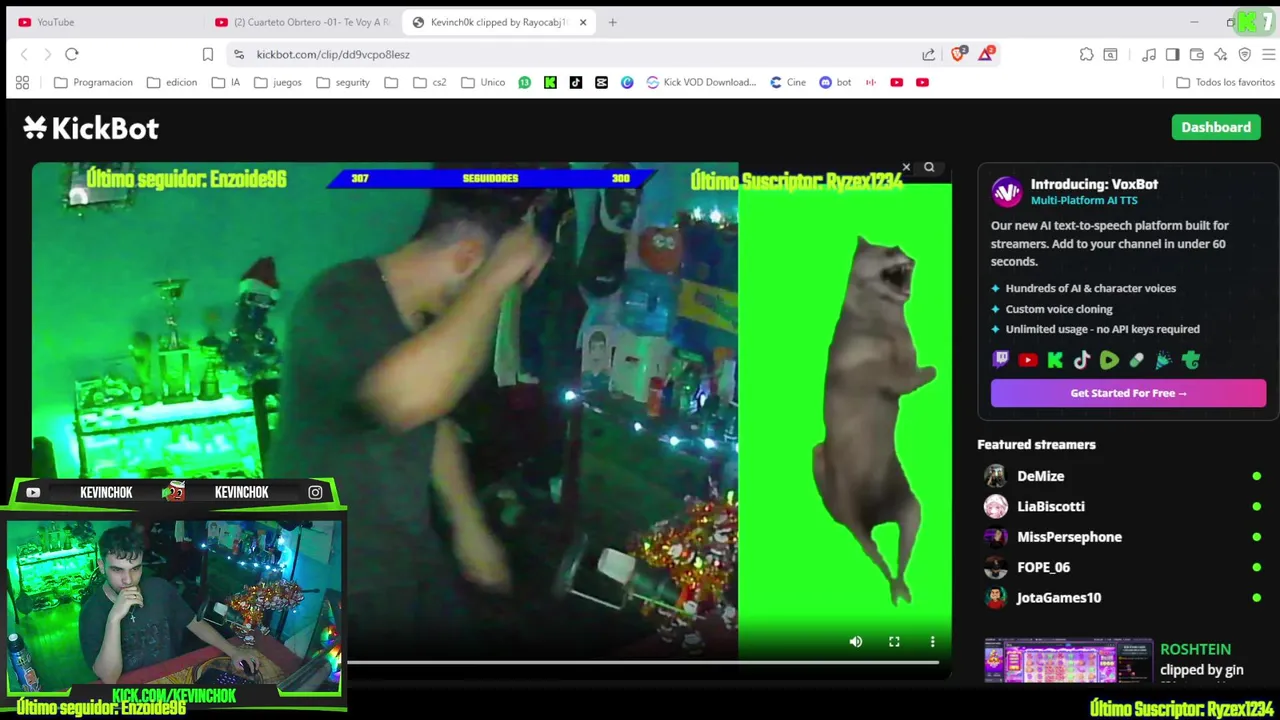Viewport: 1280px width, 720px height.
Task: Open the KickBot Dashboard
Action: [x=1216, y=127]
